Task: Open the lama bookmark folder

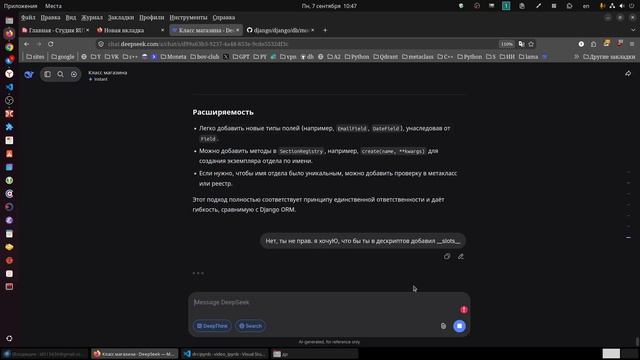Action: point(528,57)
